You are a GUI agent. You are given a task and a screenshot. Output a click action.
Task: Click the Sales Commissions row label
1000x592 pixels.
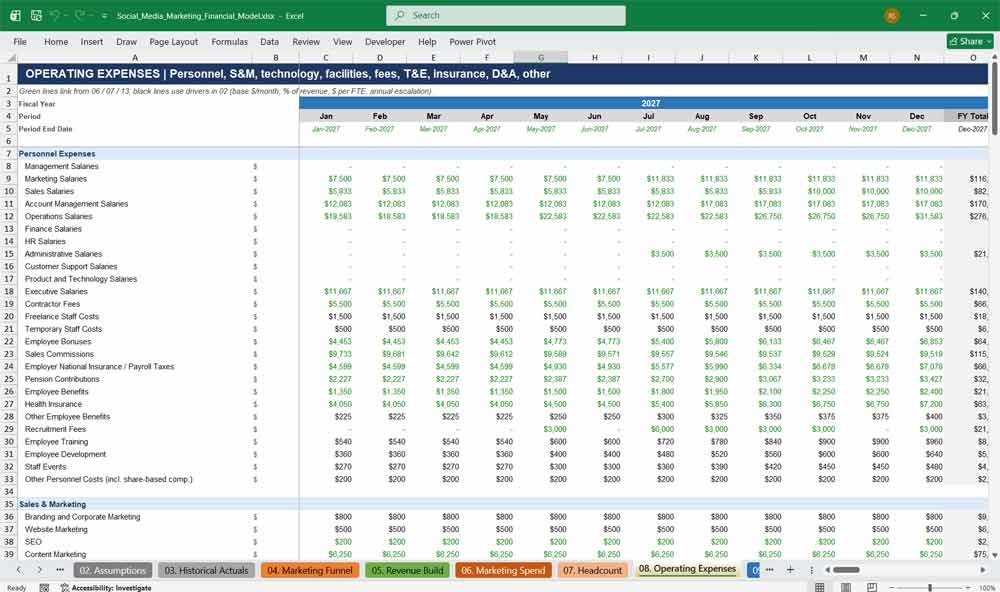pyautogui.click(x=59, y=354)
